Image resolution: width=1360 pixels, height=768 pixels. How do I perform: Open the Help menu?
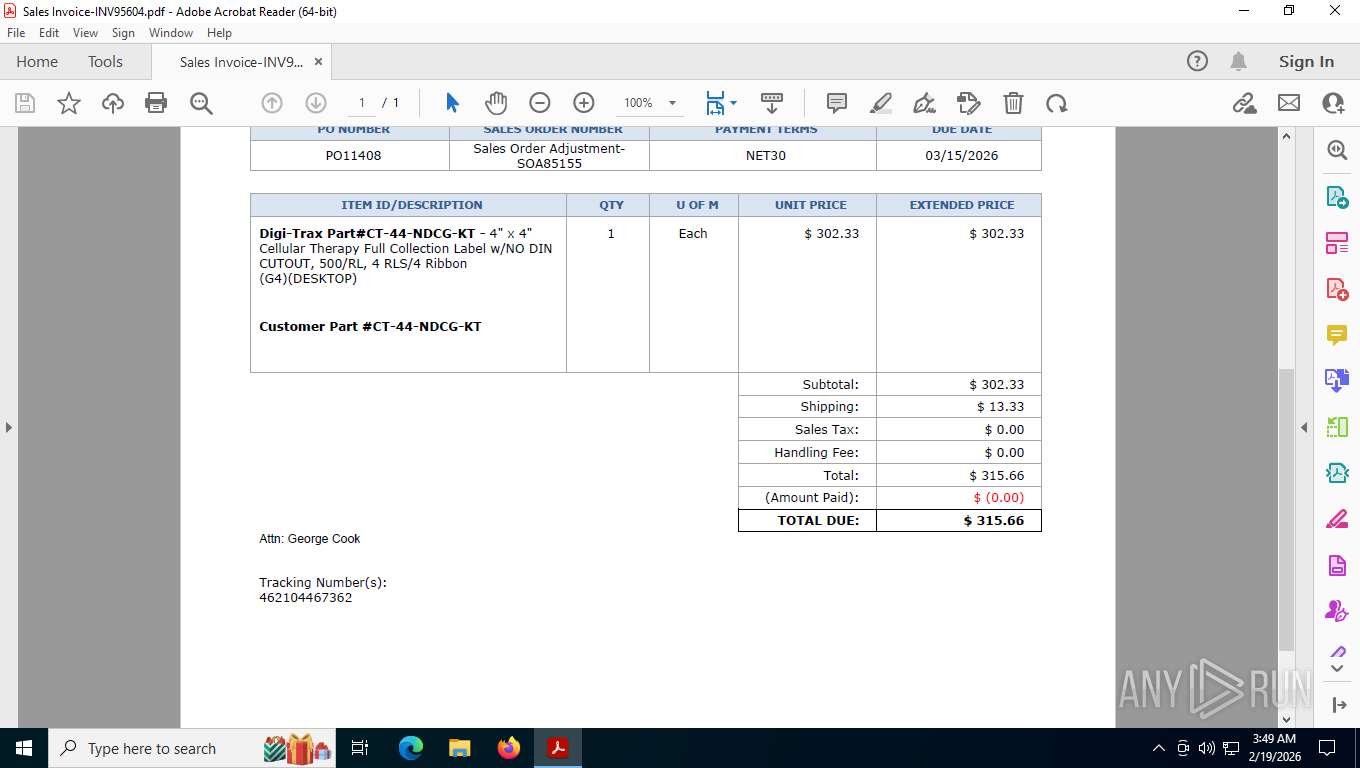[x=219, y=33]
